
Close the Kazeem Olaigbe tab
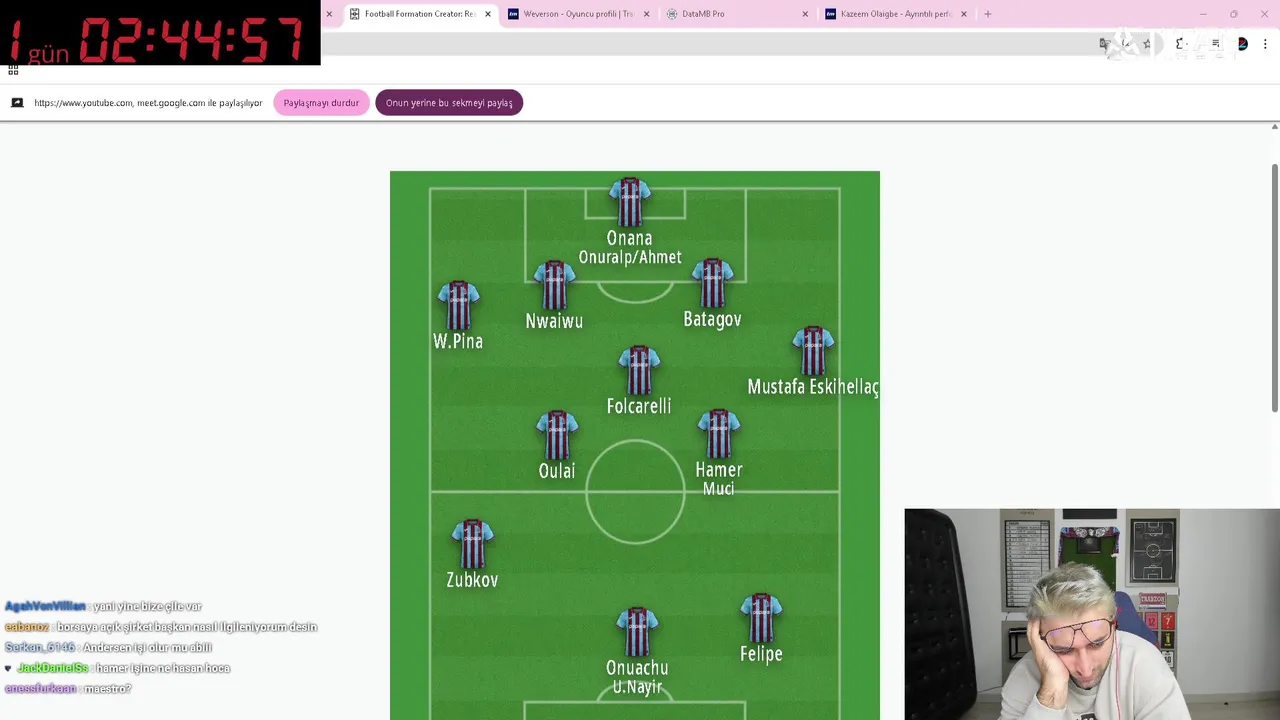(x=964, y=14)
